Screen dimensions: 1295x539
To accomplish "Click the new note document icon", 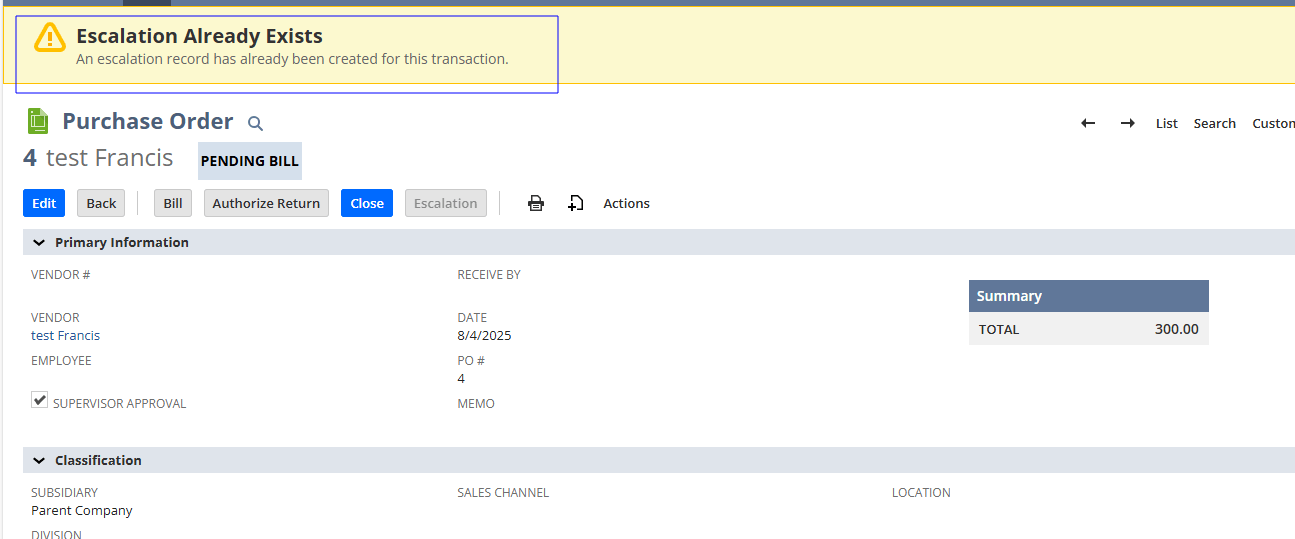I will tap(575, 203).
